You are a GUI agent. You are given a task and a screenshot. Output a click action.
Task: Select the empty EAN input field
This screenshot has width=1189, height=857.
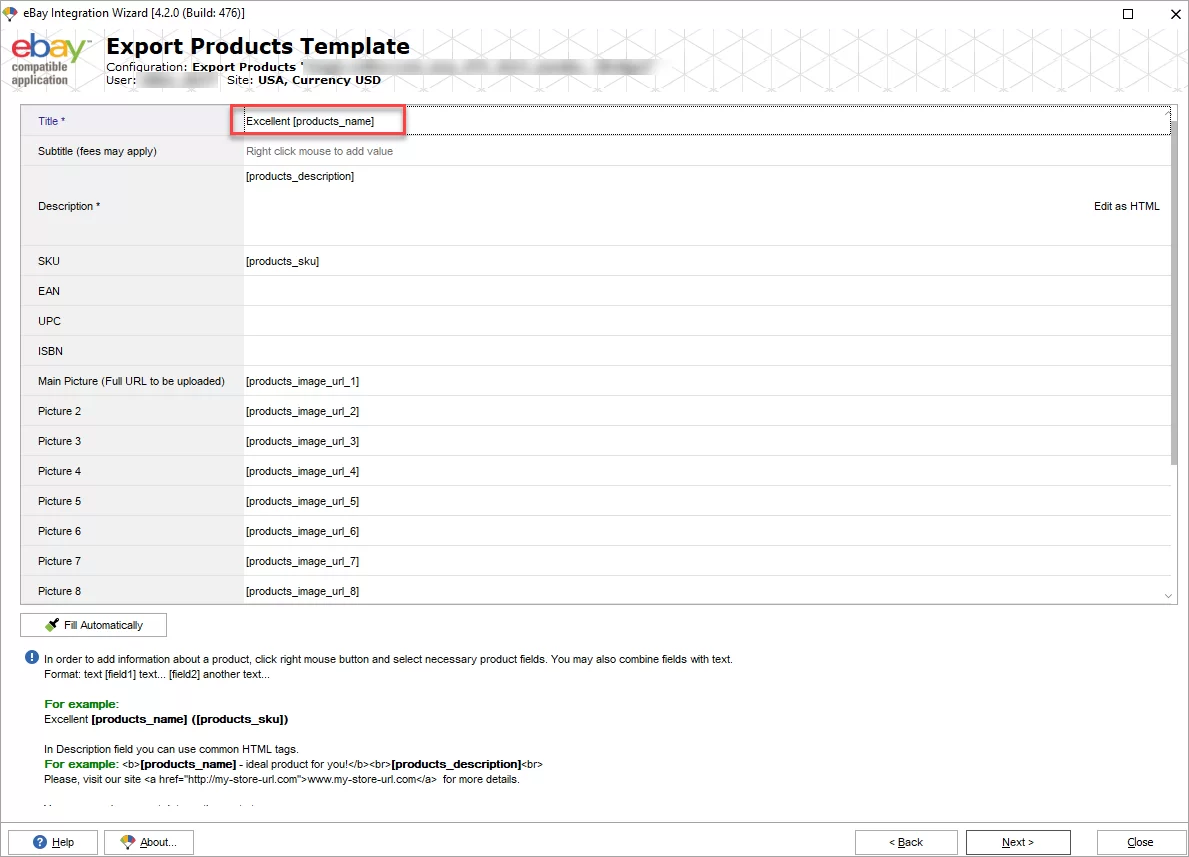click(500, 291)
